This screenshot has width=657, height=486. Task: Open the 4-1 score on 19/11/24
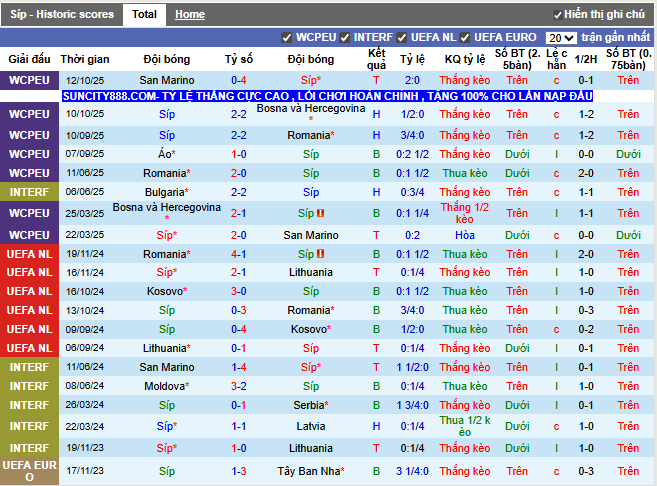click(x=238, y=254)
